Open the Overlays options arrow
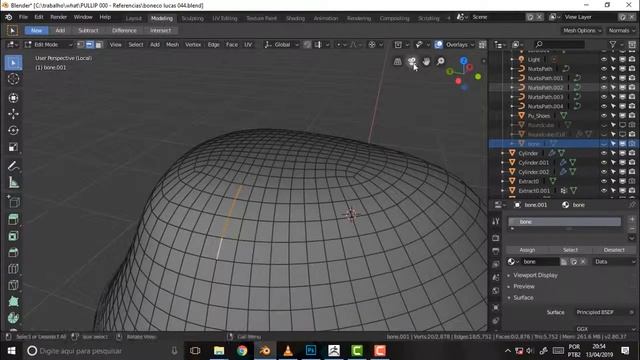The height and width of the screenshot is (360, 640). (x=472, y=44)
